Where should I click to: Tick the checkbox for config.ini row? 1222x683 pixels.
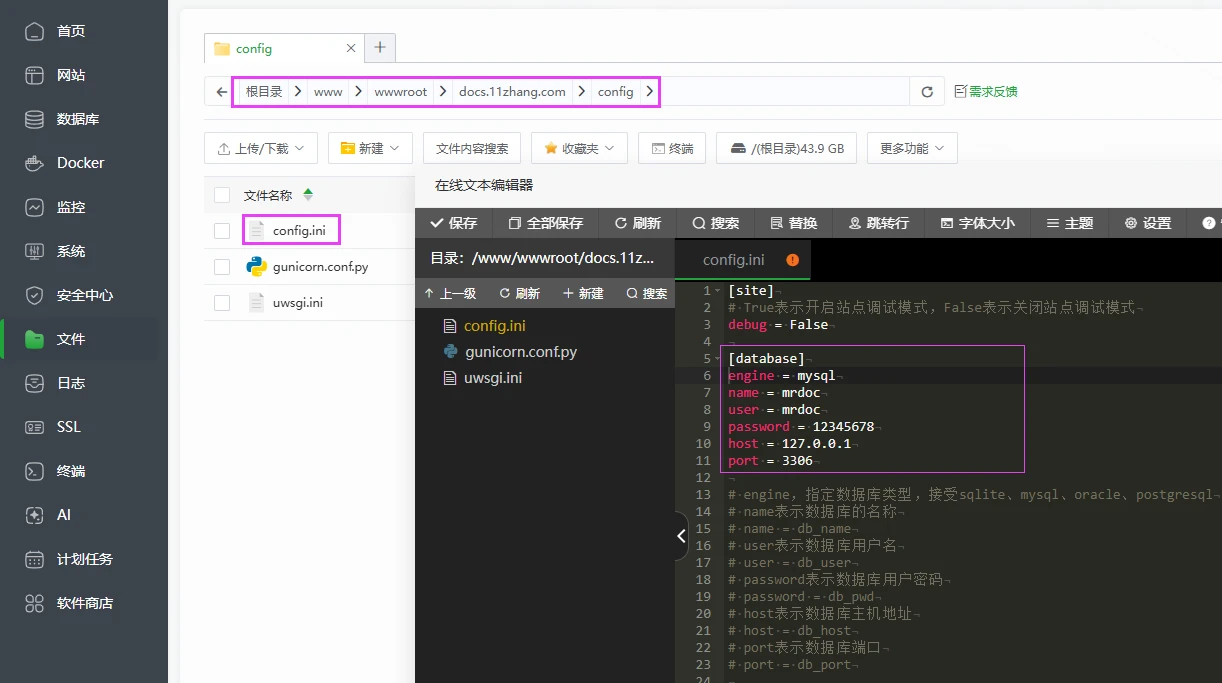[x=222, y=231]
